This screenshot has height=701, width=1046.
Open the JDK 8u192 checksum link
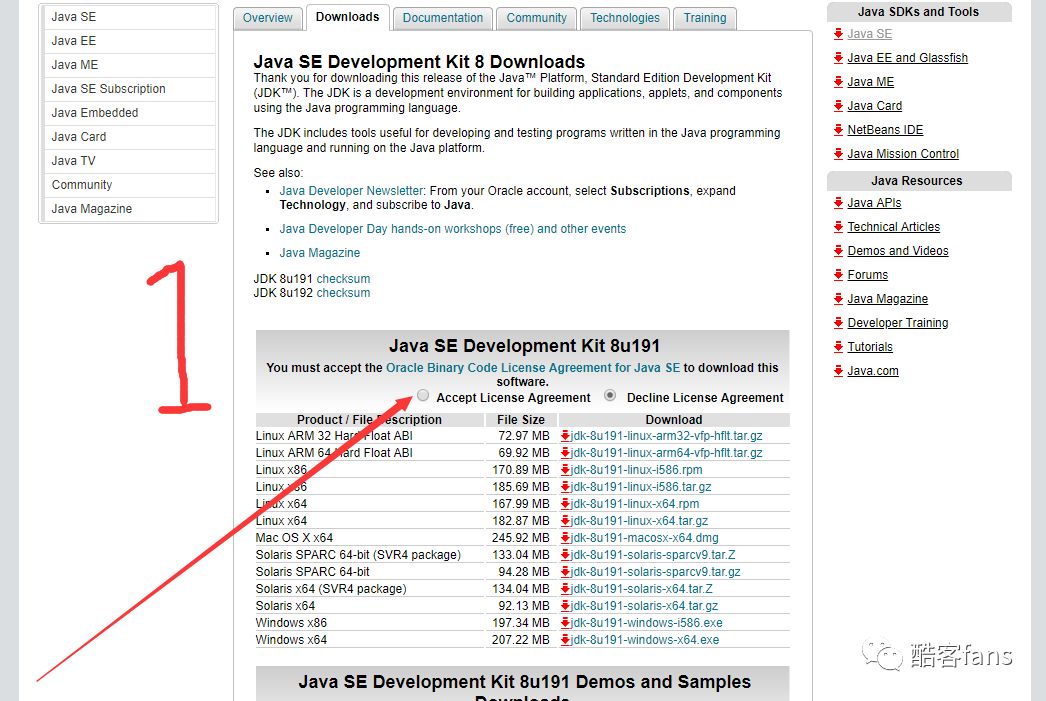343,293
